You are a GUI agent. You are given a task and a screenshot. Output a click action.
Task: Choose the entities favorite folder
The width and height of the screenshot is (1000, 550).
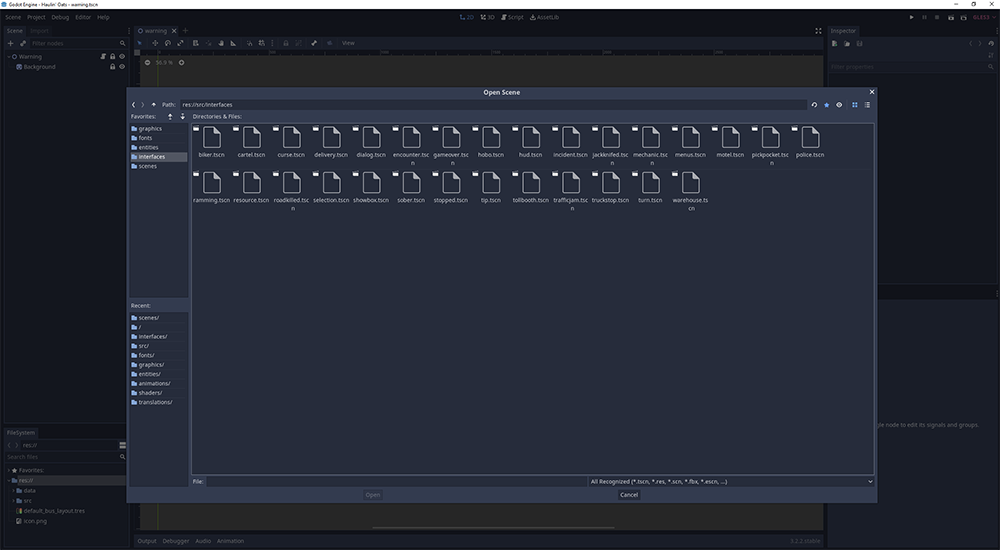tap(148, 147)
